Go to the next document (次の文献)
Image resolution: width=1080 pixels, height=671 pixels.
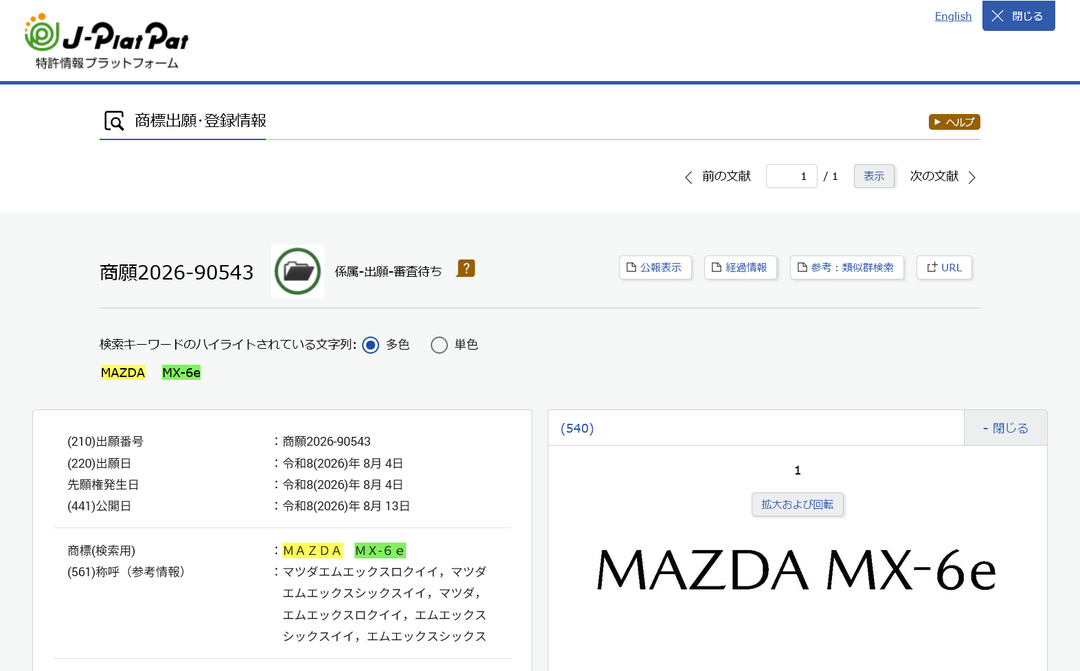[x=942, y=176]
